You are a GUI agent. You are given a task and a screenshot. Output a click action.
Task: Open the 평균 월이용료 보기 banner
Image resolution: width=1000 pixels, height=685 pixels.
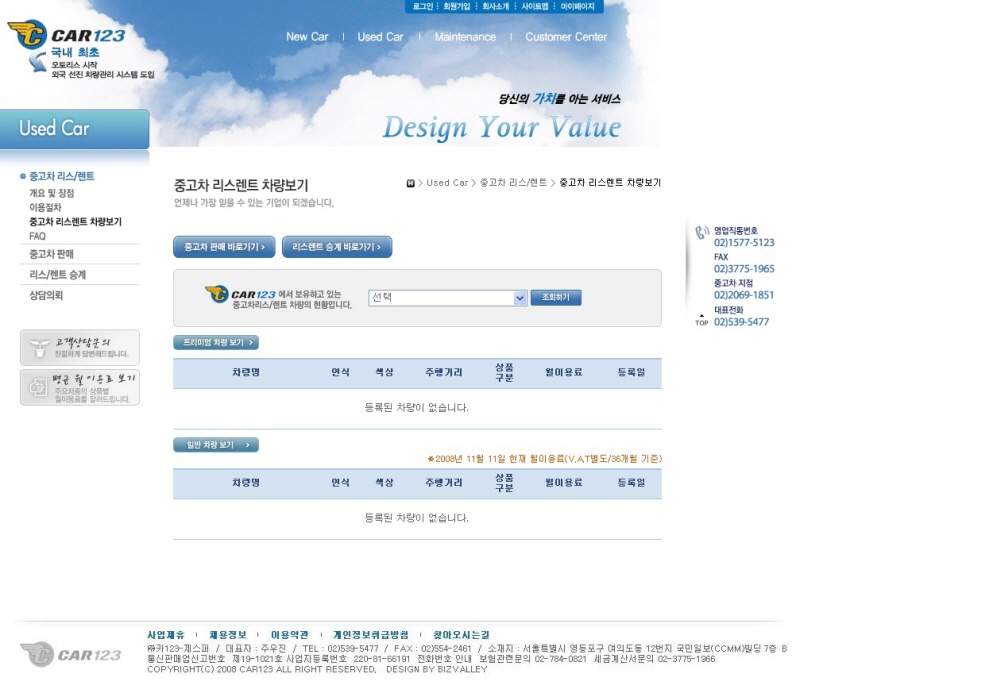pyautogui.click(x=80, y=387)
